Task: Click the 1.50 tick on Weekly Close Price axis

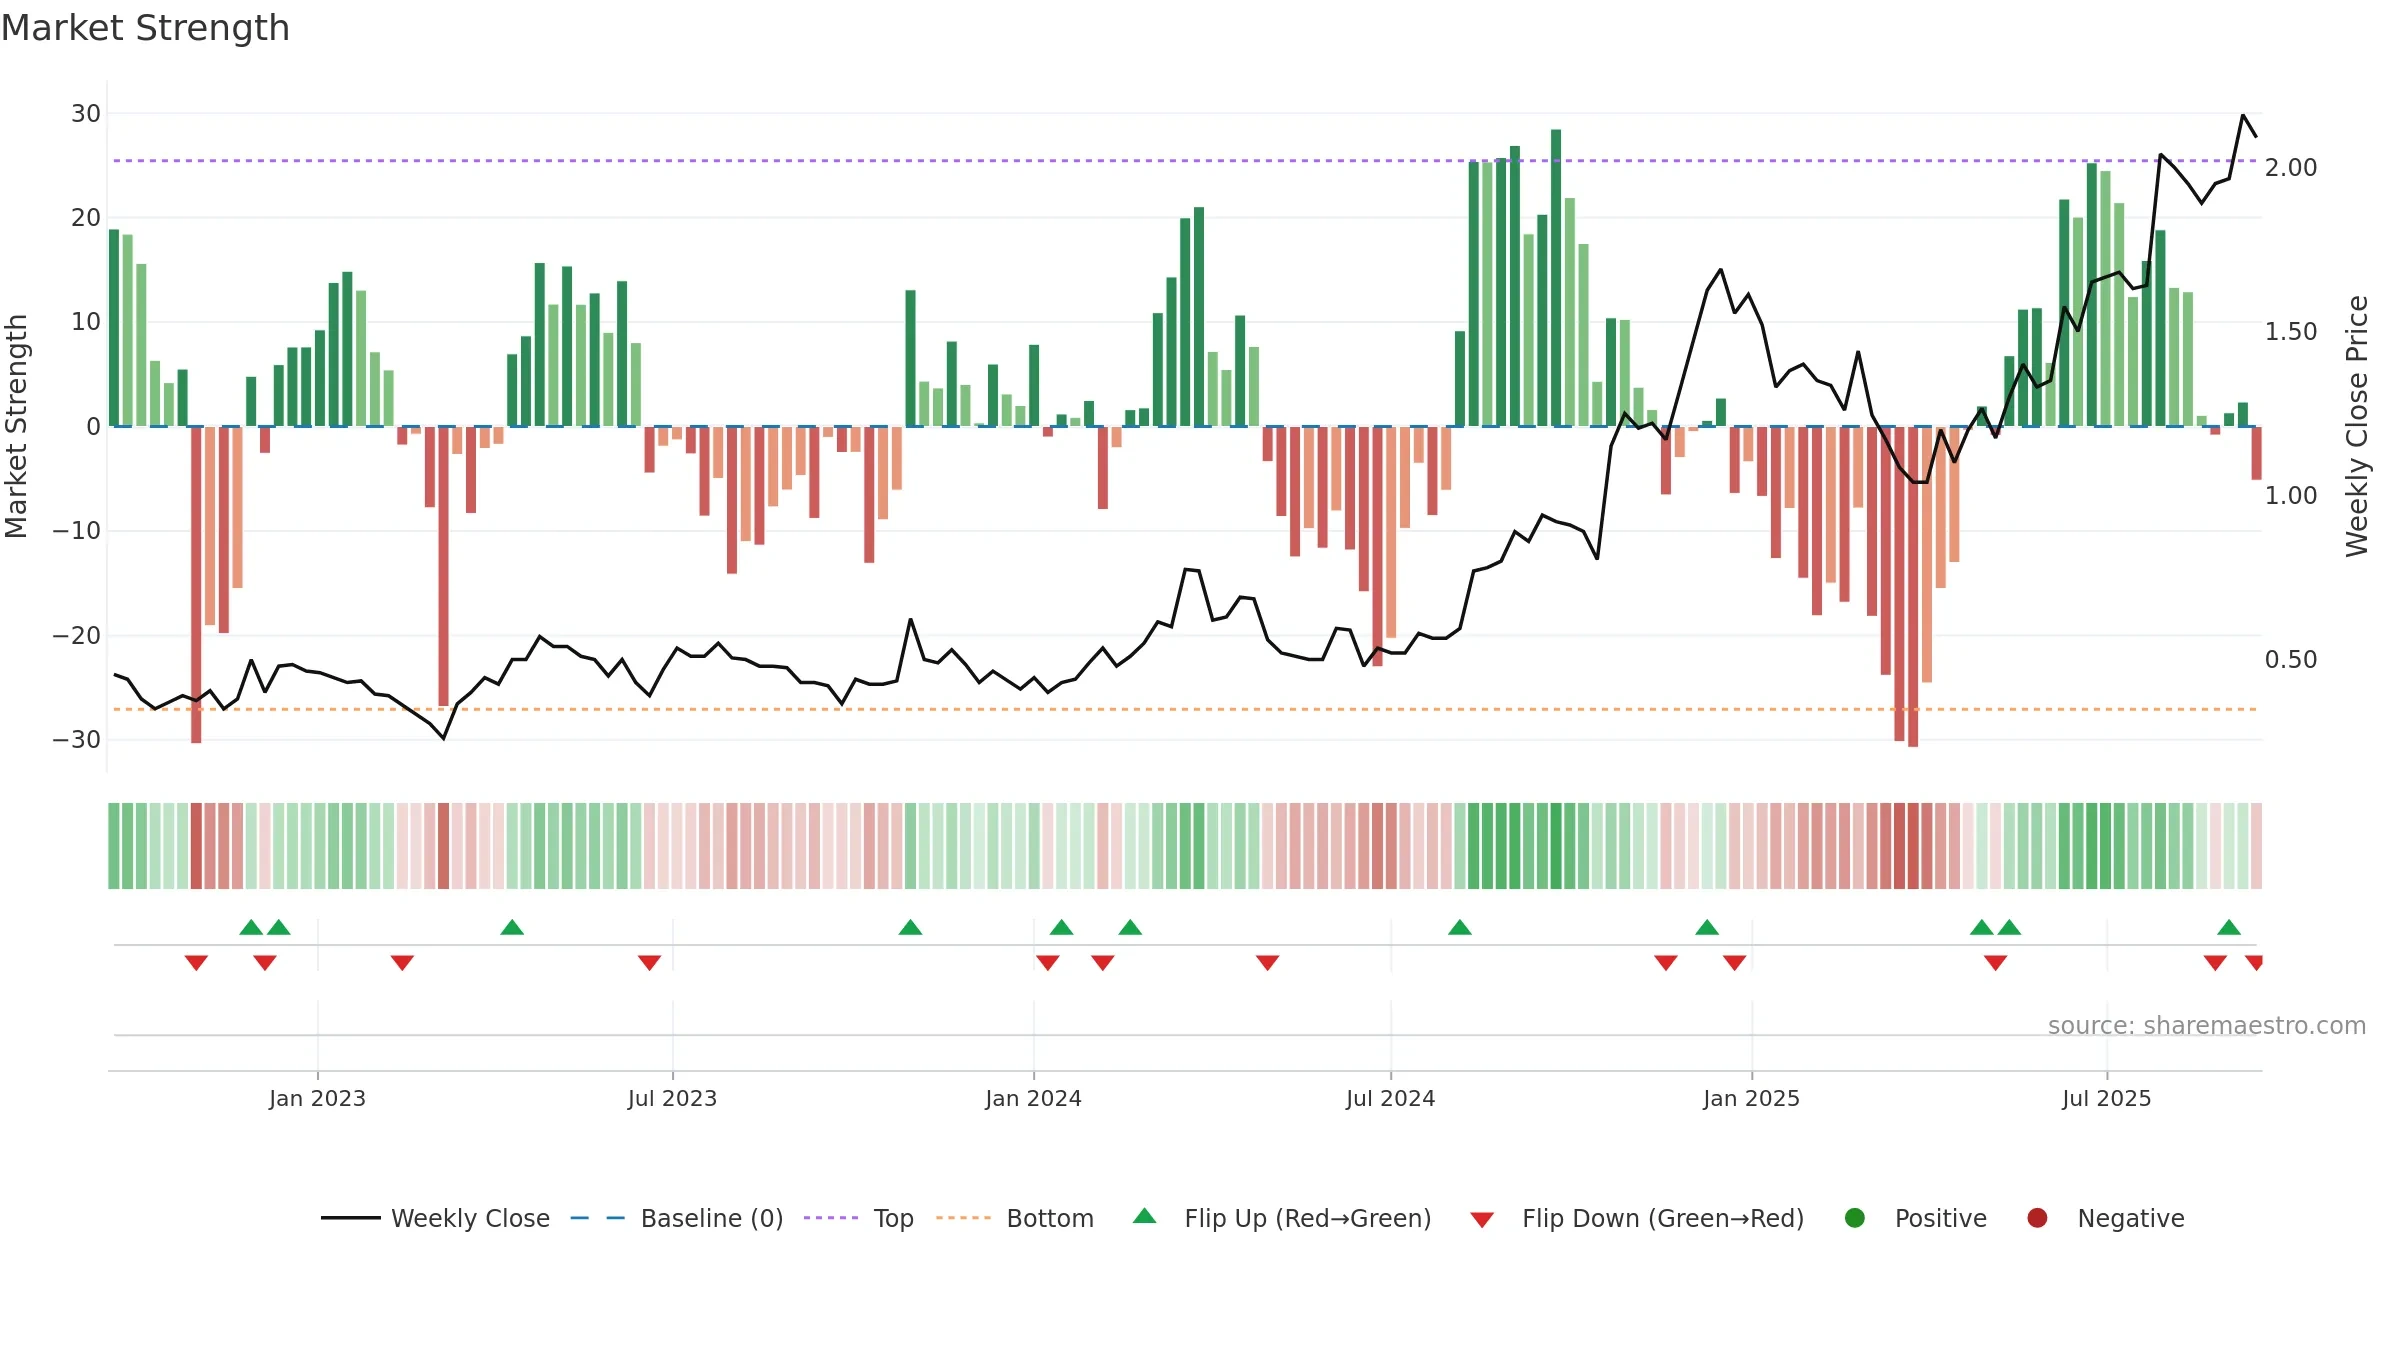Action: click(x=2291, y=331)
